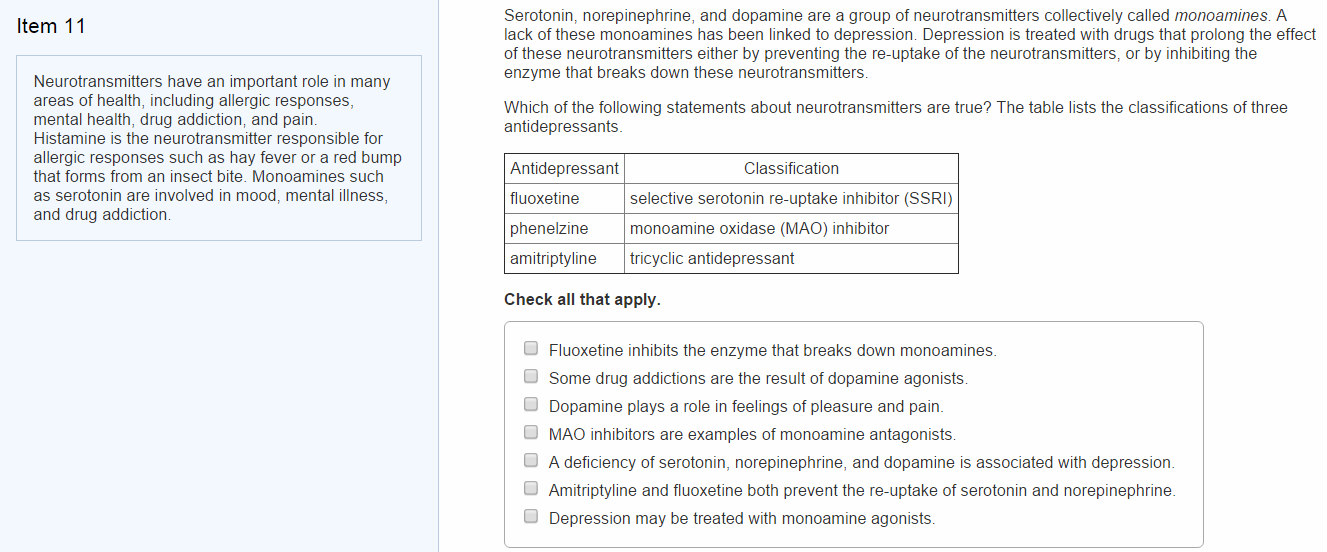Click the 'Item 11' heading
The height and width of the screenshot is (552, 1327).
pyautogui.click(x=52, y=26)
